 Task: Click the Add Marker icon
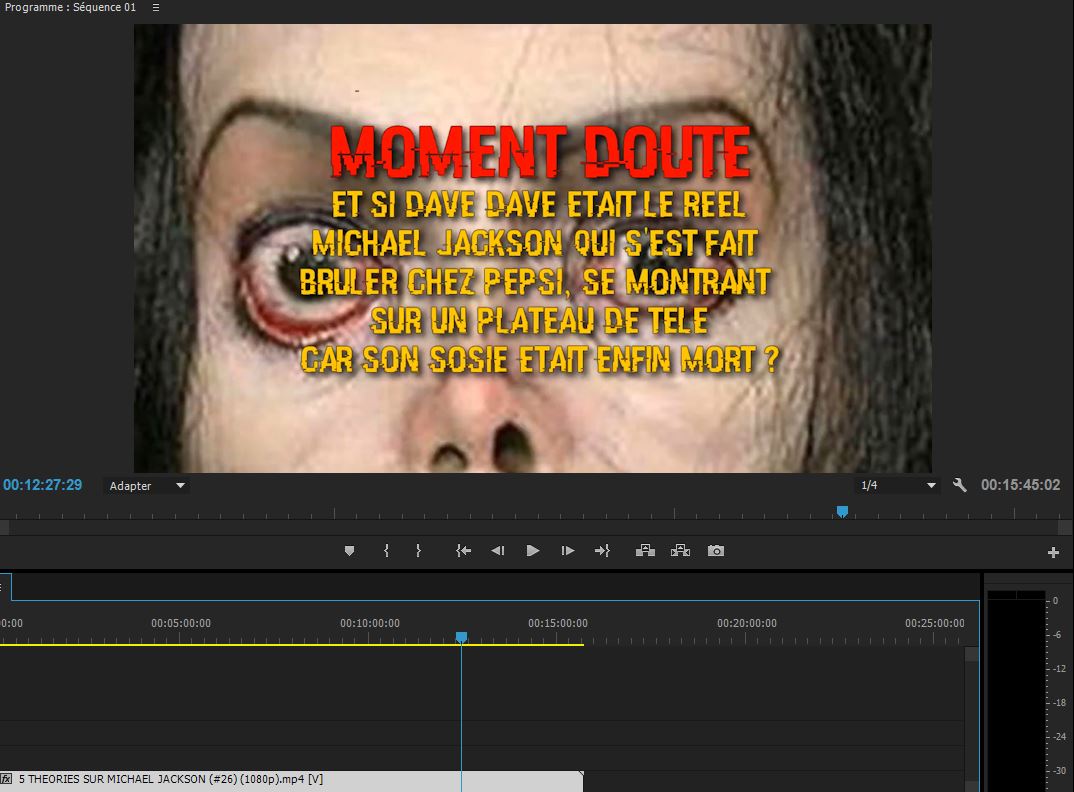click(x=349, y=551)
